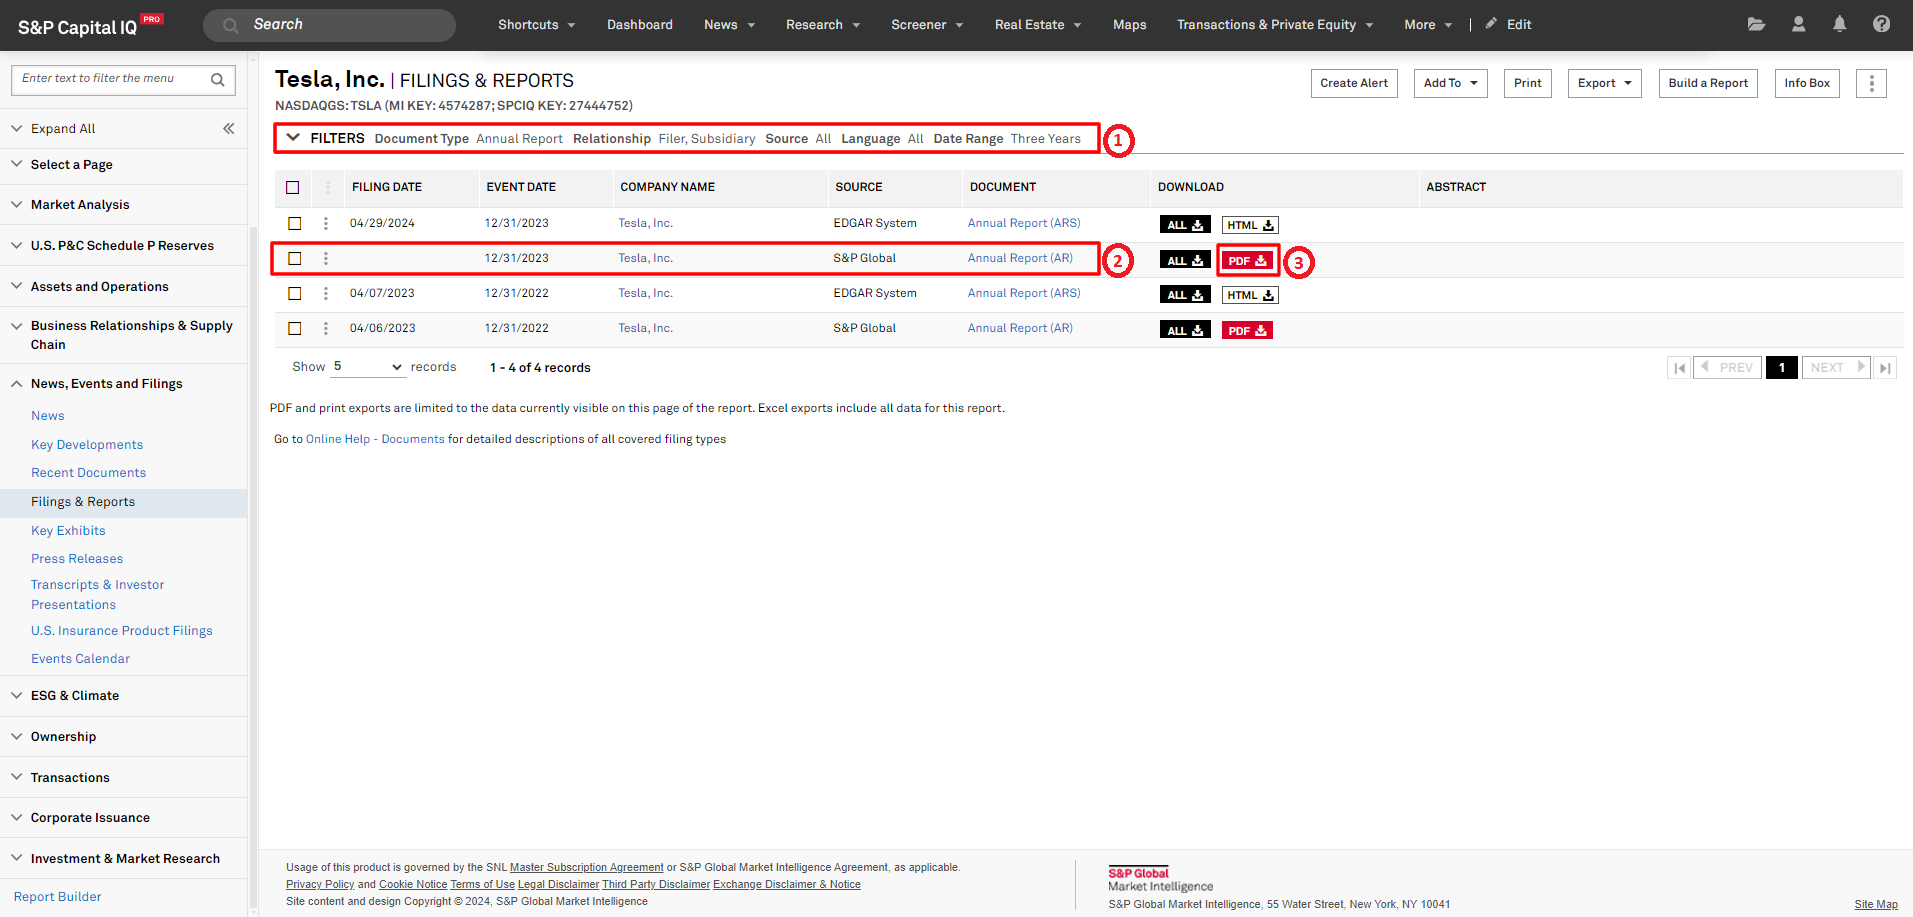The image size is (1913, 917).
Task: Click the Info Box button
Action: [x=1807, y=83]
